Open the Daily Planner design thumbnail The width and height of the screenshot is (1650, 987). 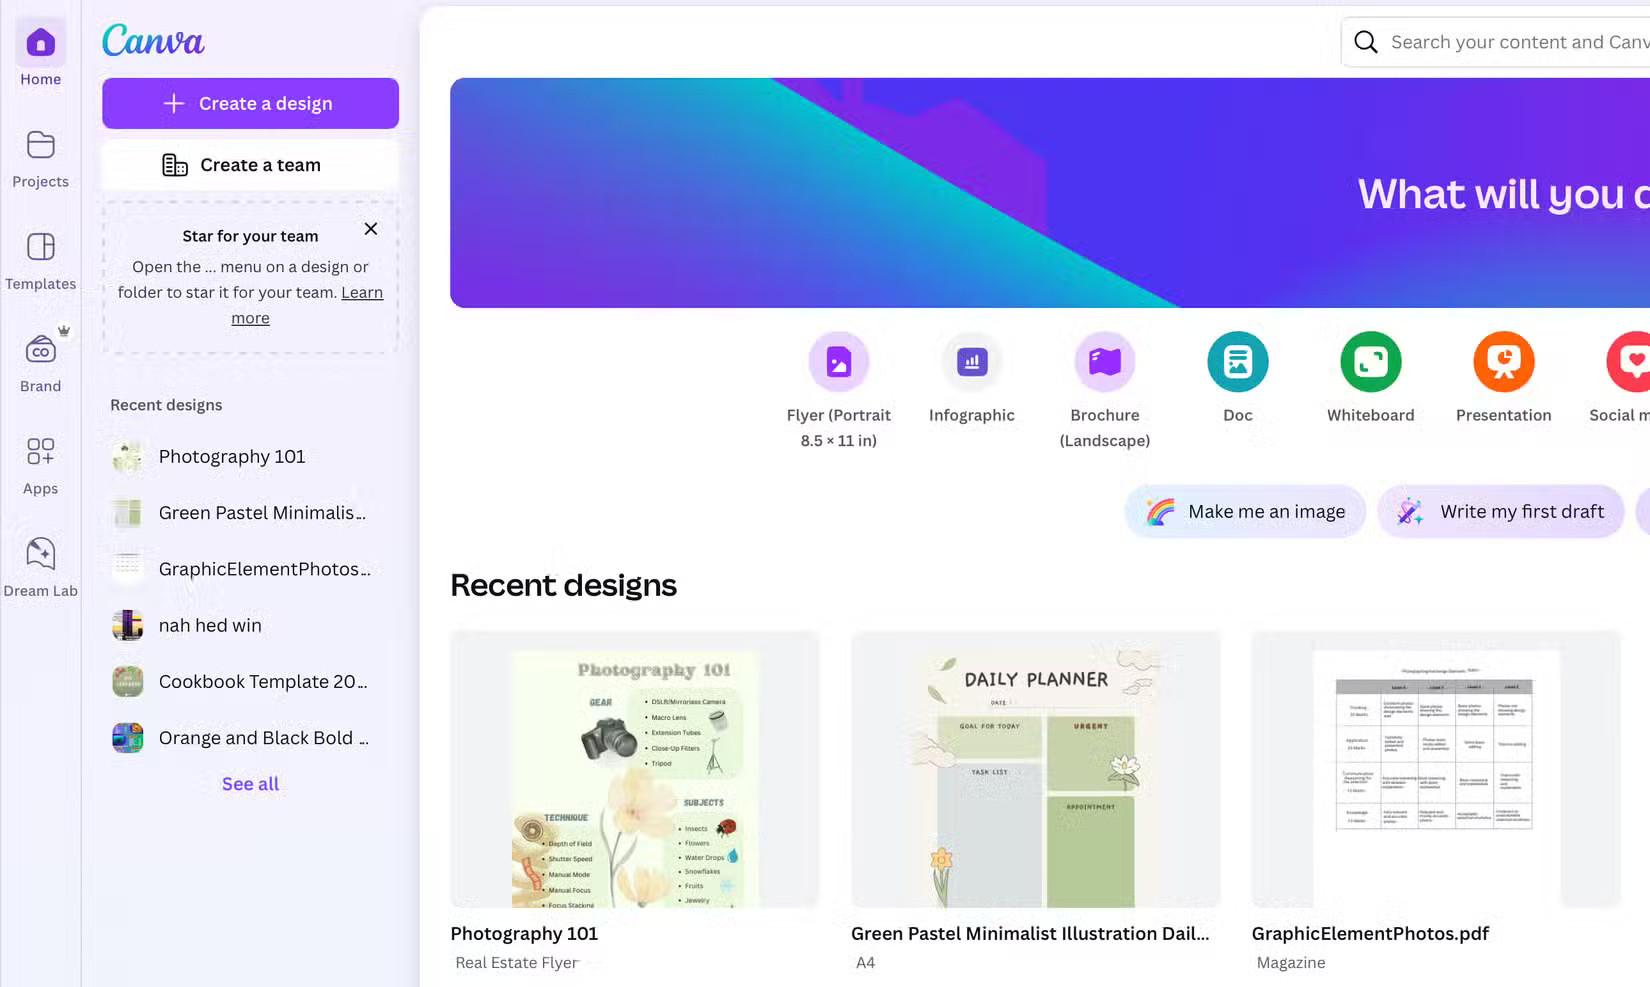(1035, 769)
